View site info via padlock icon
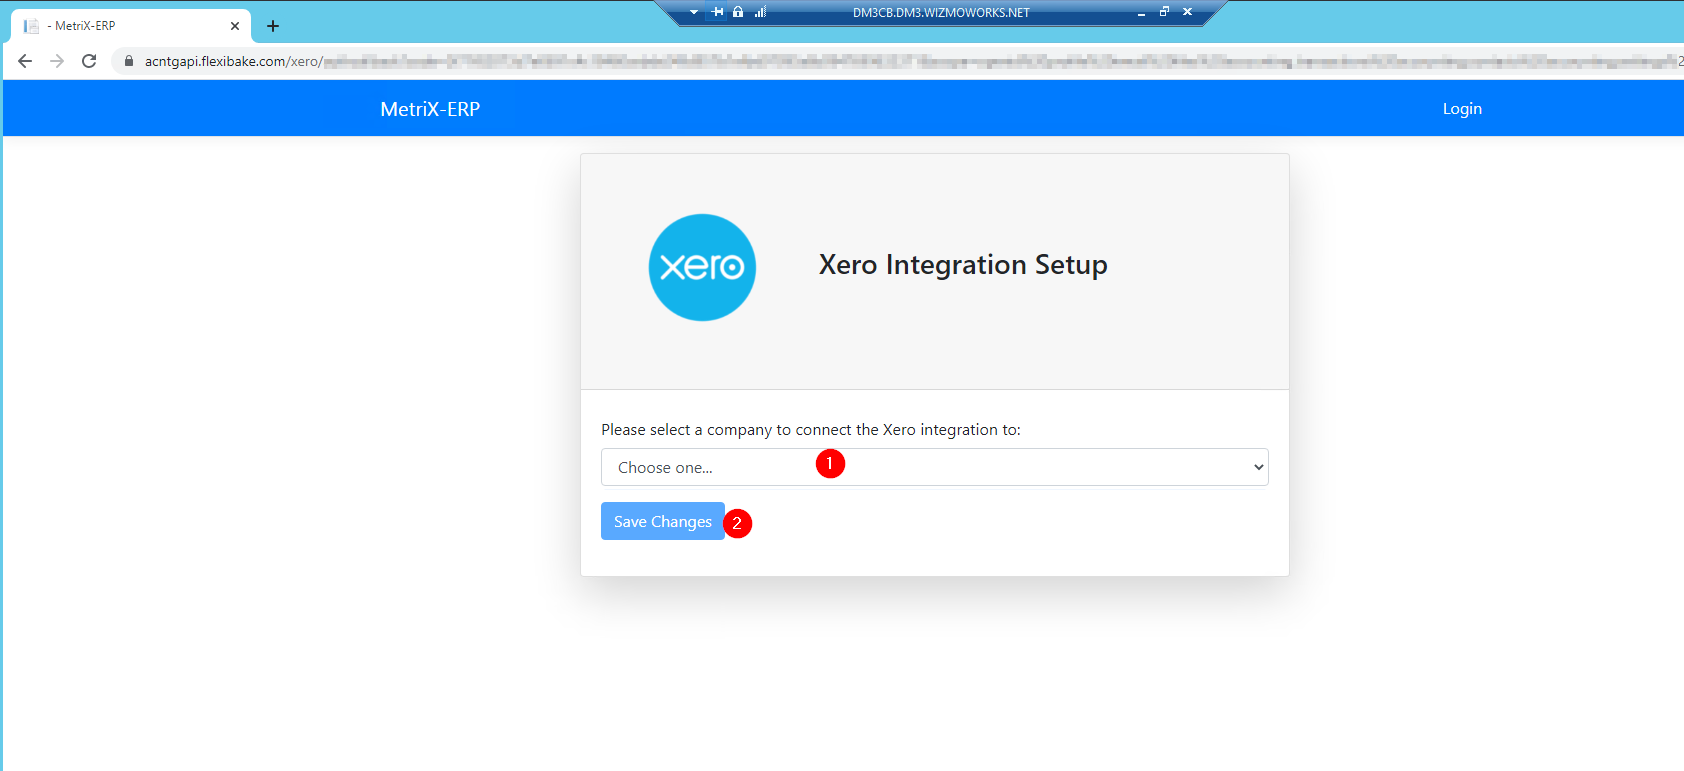1684x771 pixels. pyautogui.click(x=129, y=61)
